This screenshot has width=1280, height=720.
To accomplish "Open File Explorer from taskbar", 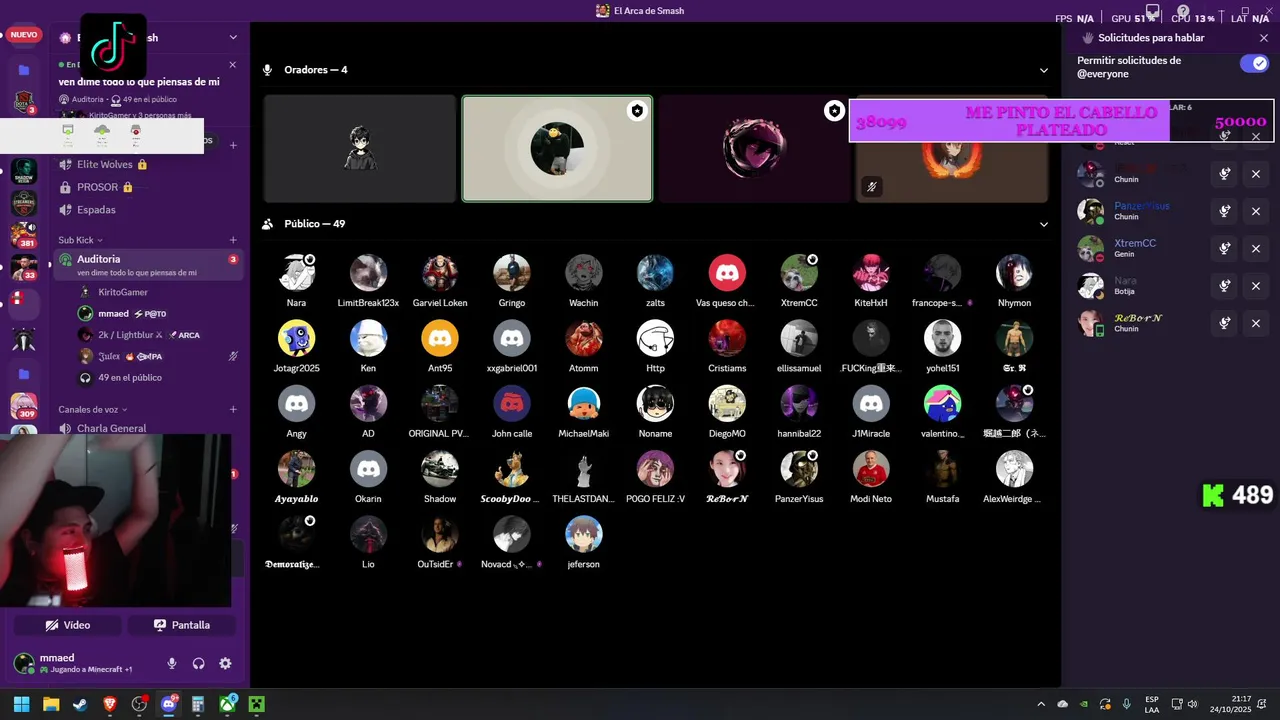I will point(51,704).
